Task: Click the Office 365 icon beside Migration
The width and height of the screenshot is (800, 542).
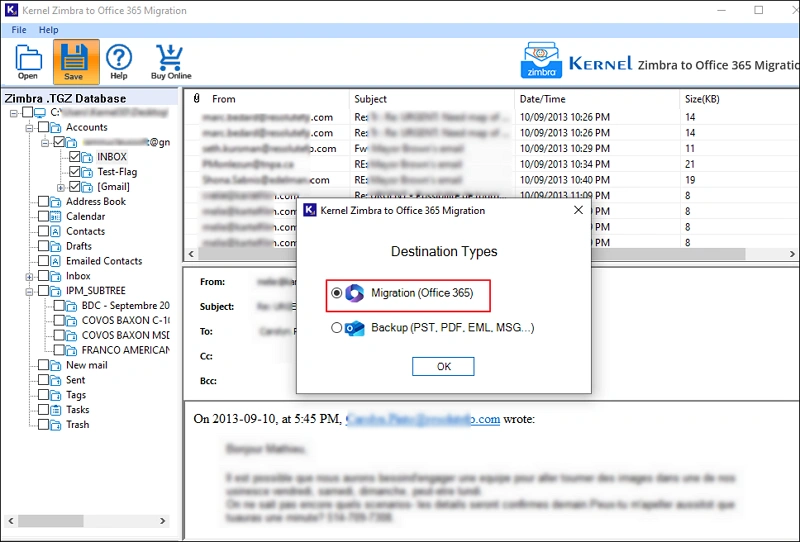Action: point(355,293)
